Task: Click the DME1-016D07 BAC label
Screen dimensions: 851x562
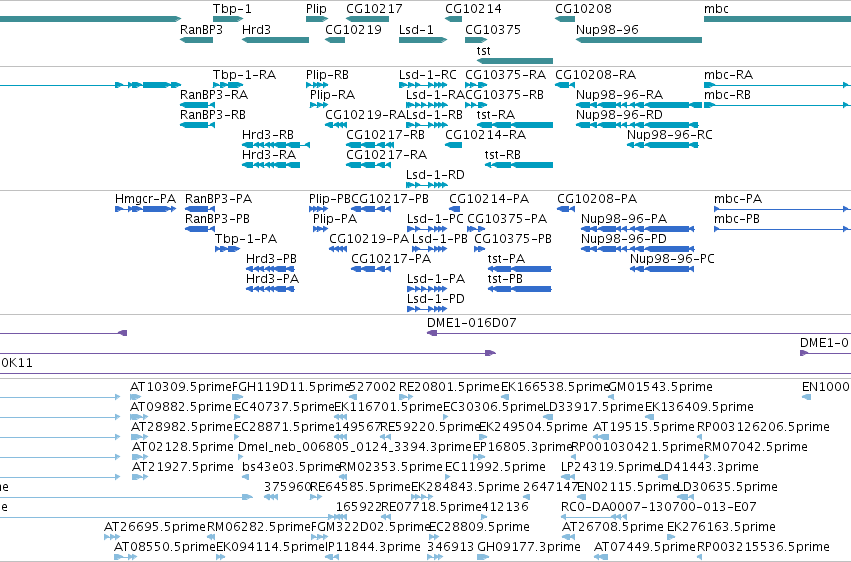Action: [472, 323]
